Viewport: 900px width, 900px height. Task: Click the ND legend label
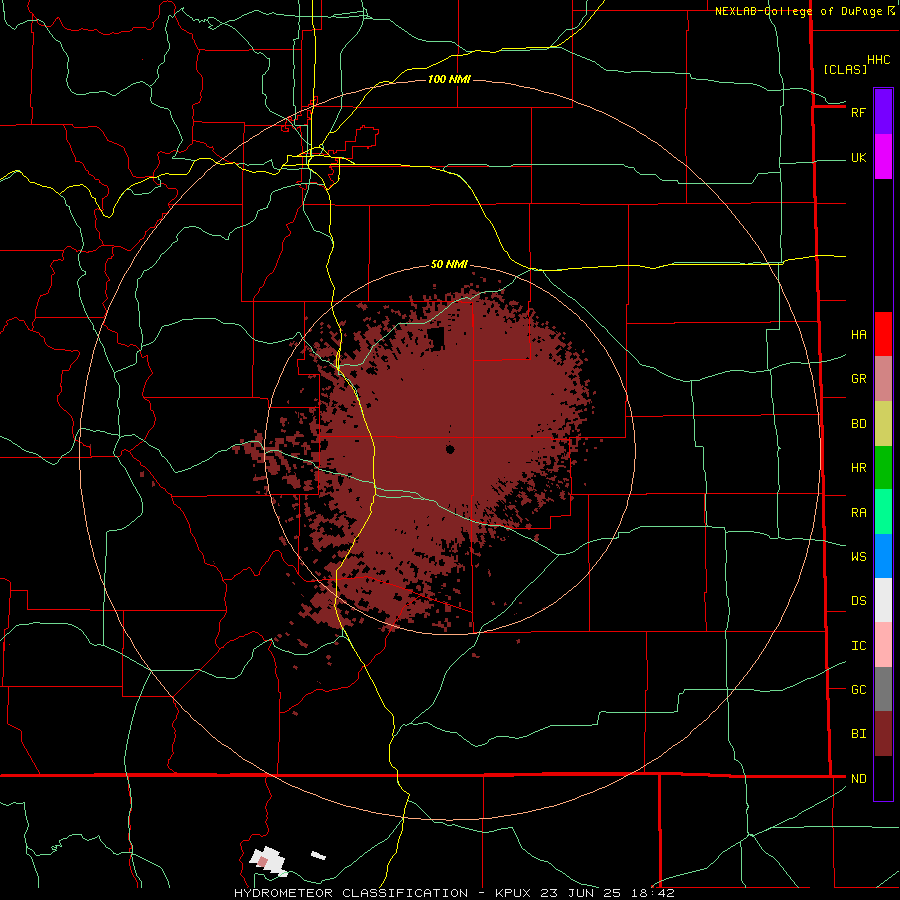pyautogui.click(x=859, y=779)
